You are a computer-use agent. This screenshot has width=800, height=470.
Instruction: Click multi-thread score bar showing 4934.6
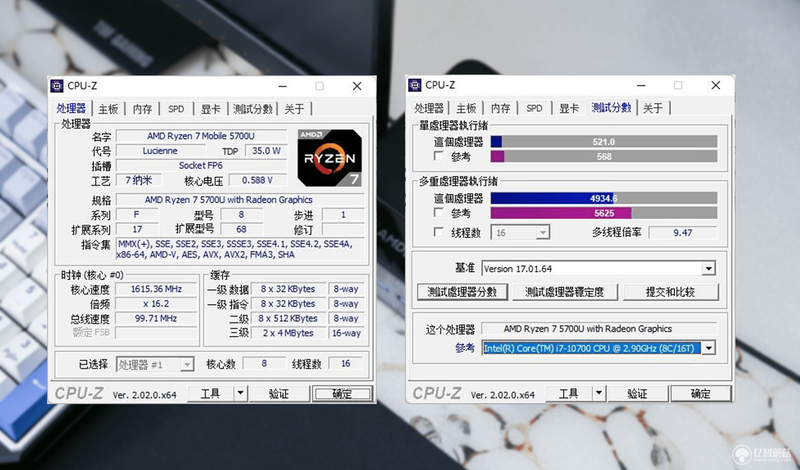604,198
